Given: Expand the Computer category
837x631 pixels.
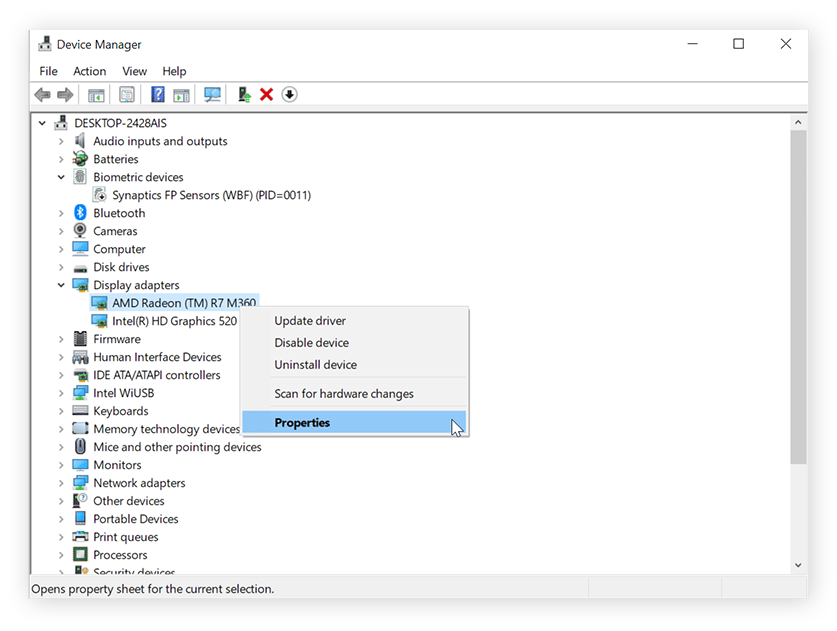Looking at the screenshot, I should (x=61, y=249).
